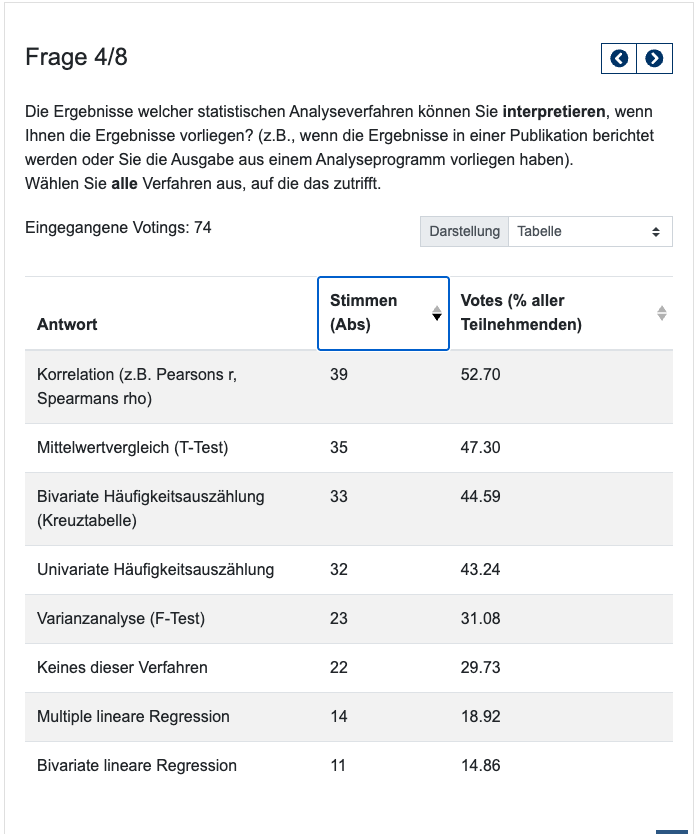Select the Mittelwertvergleich (T-Test) row
696x834 pixels.
tap(132, 447)
